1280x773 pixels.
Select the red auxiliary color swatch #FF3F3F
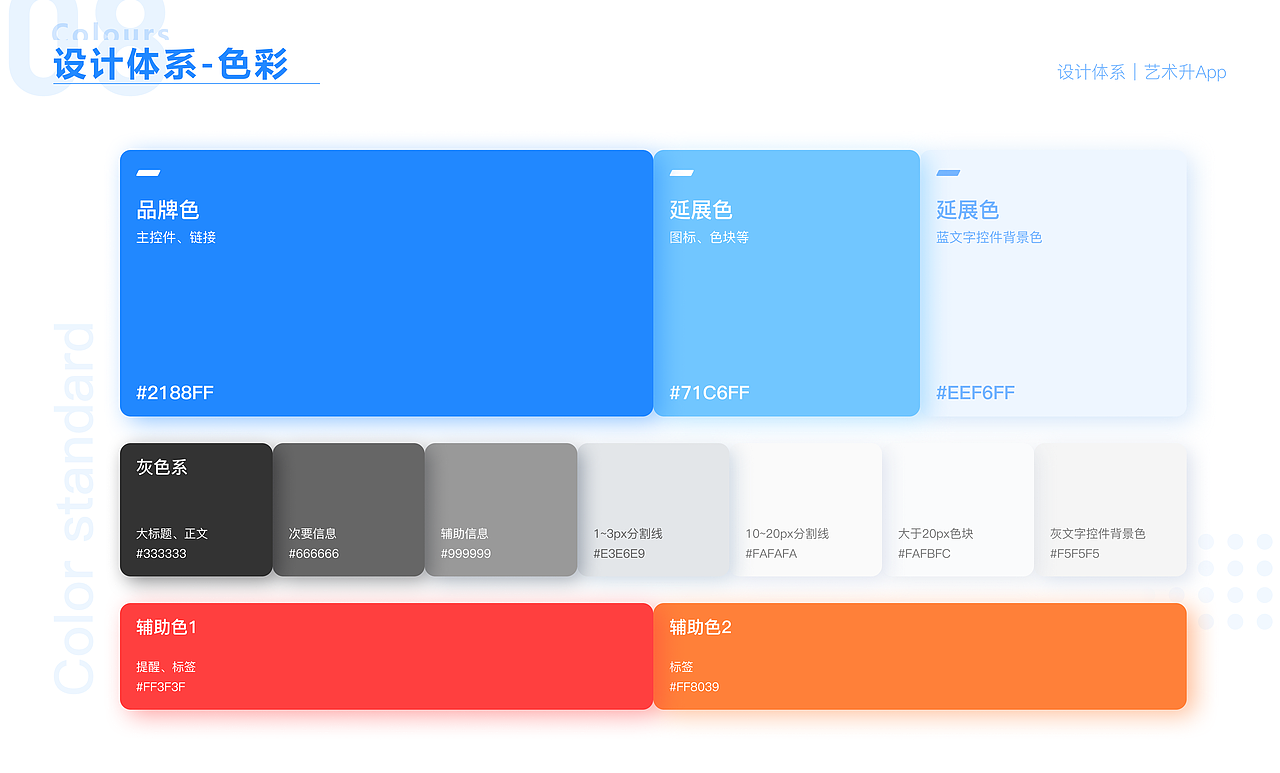pyautogui.click(x=386, y=656)
